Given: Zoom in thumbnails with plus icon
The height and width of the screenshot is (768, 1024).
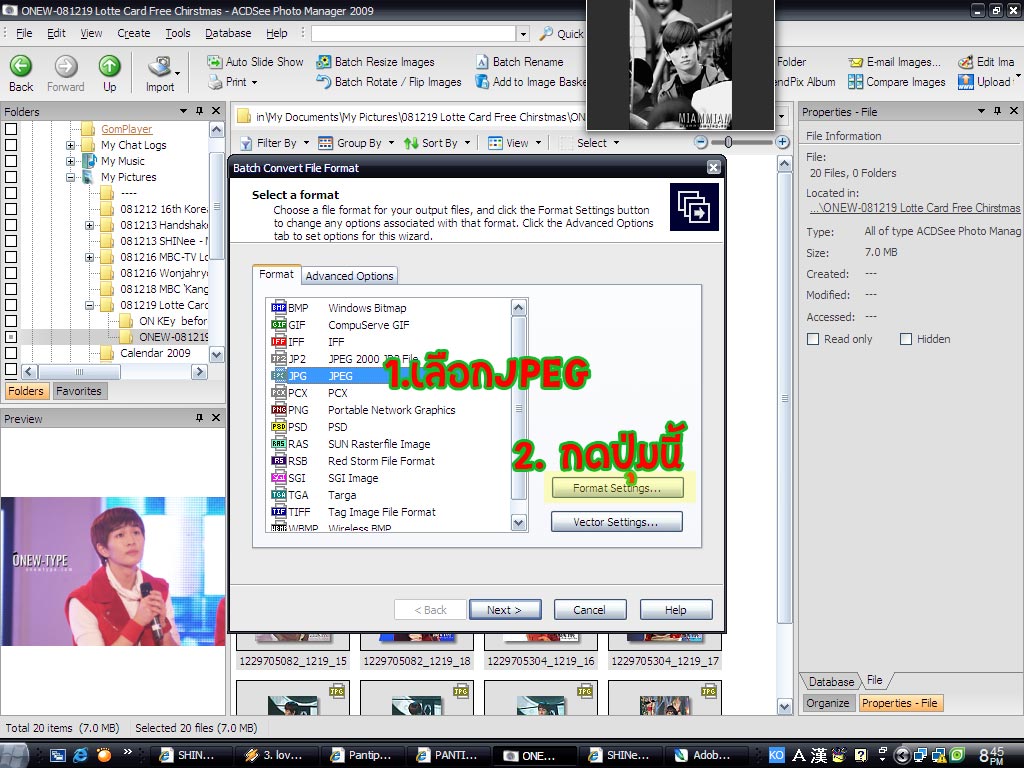Looking at the screenshot, I should [782, 142].
